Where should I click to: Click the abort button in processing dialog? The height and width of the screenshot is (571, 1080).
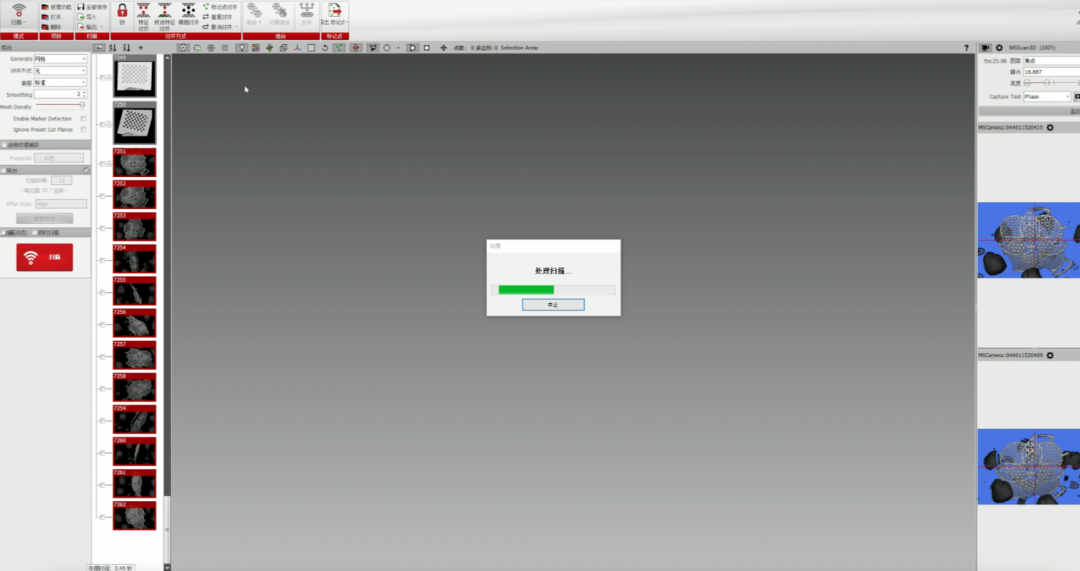pos(553,304)
